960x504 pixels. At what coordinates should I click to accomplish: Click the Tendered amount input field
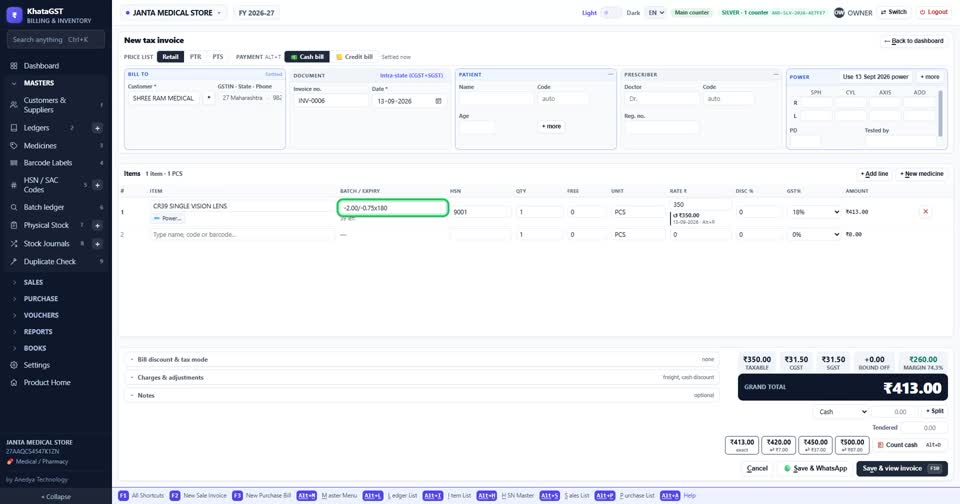point(924,428)
